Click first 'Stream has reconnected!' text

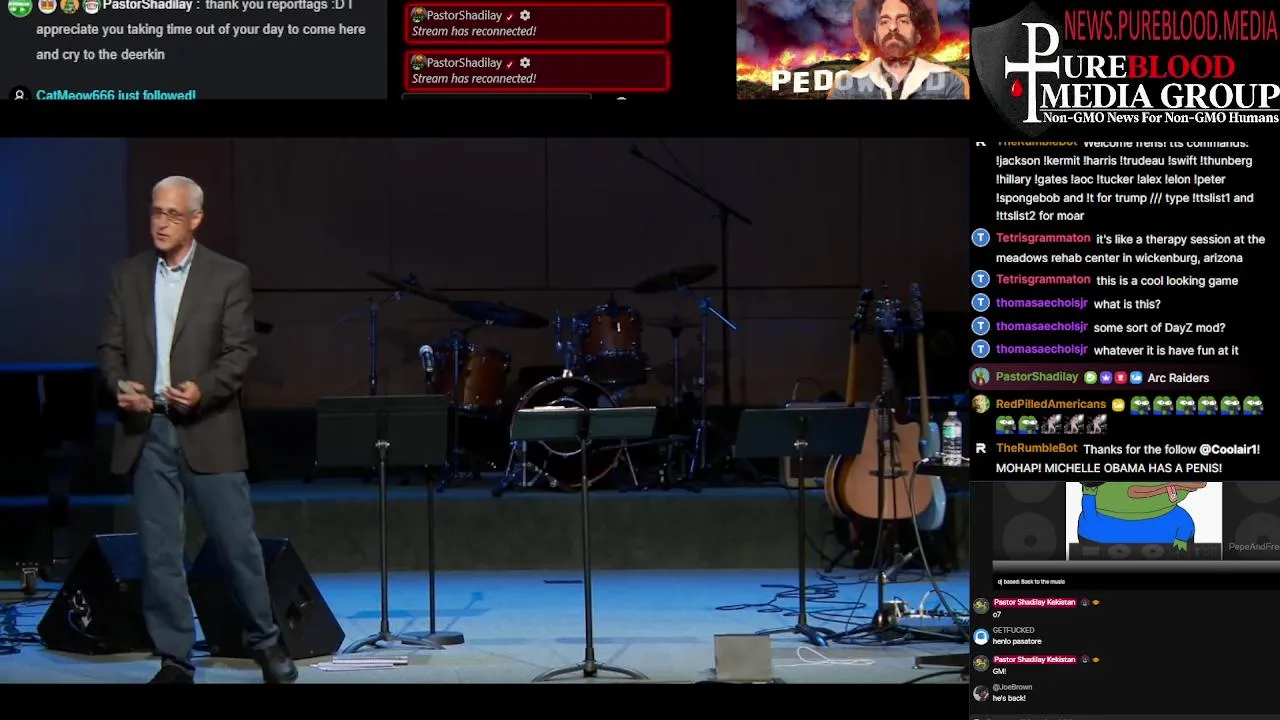click(474, 31)
